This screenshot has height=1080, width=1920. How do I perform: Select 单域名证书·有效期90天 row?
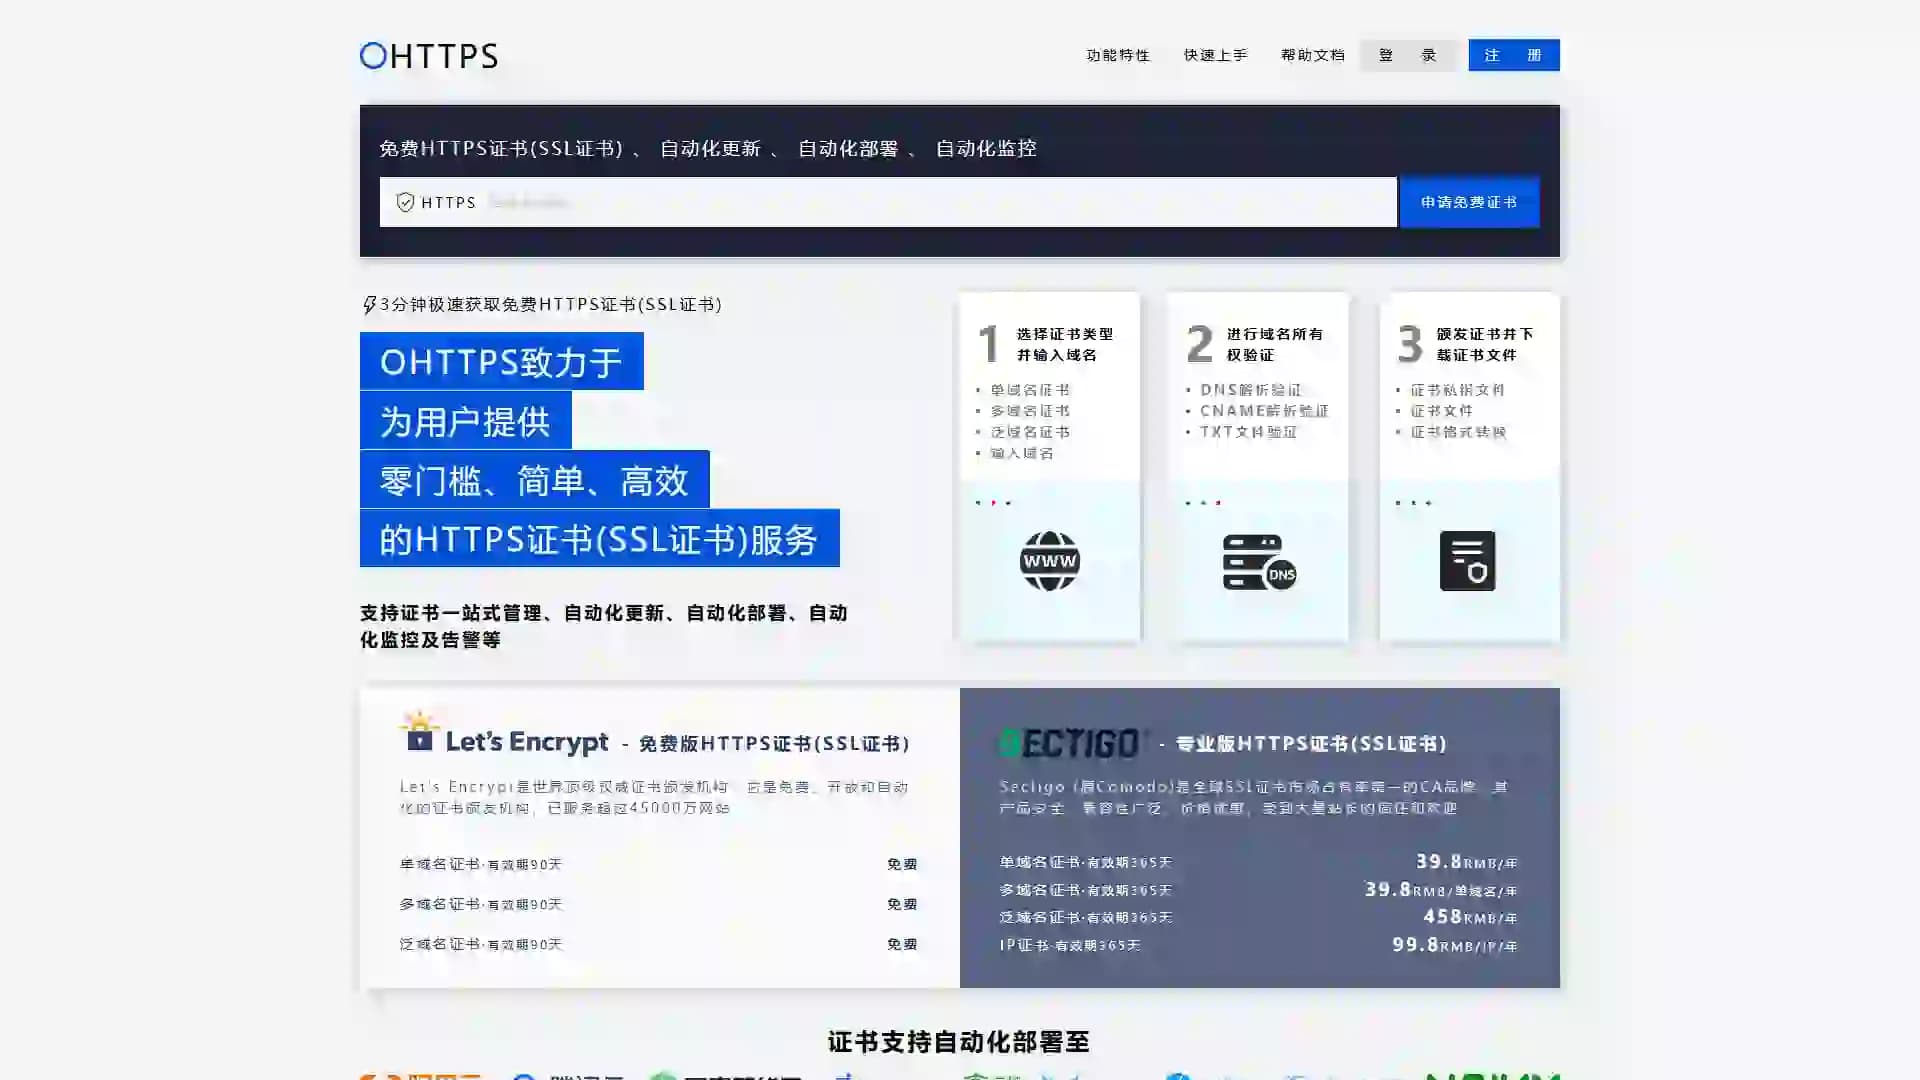point(659,864)
